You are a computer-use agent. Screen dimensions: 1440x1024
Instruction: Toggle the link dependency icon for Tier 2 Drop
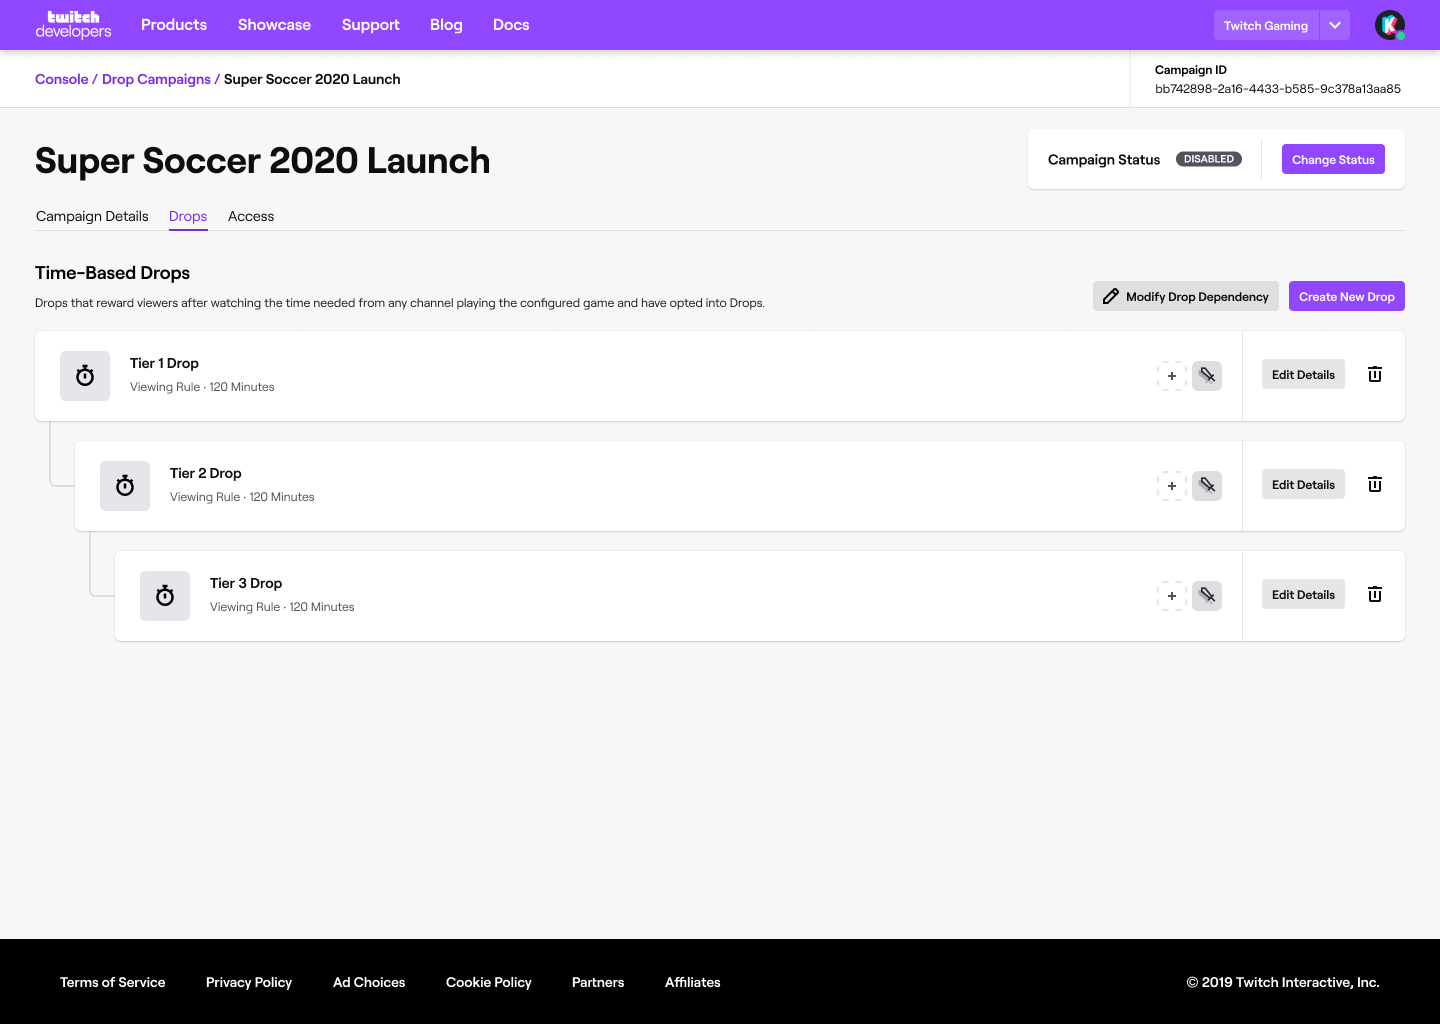pyautogui.click(x=1206, y=485)
